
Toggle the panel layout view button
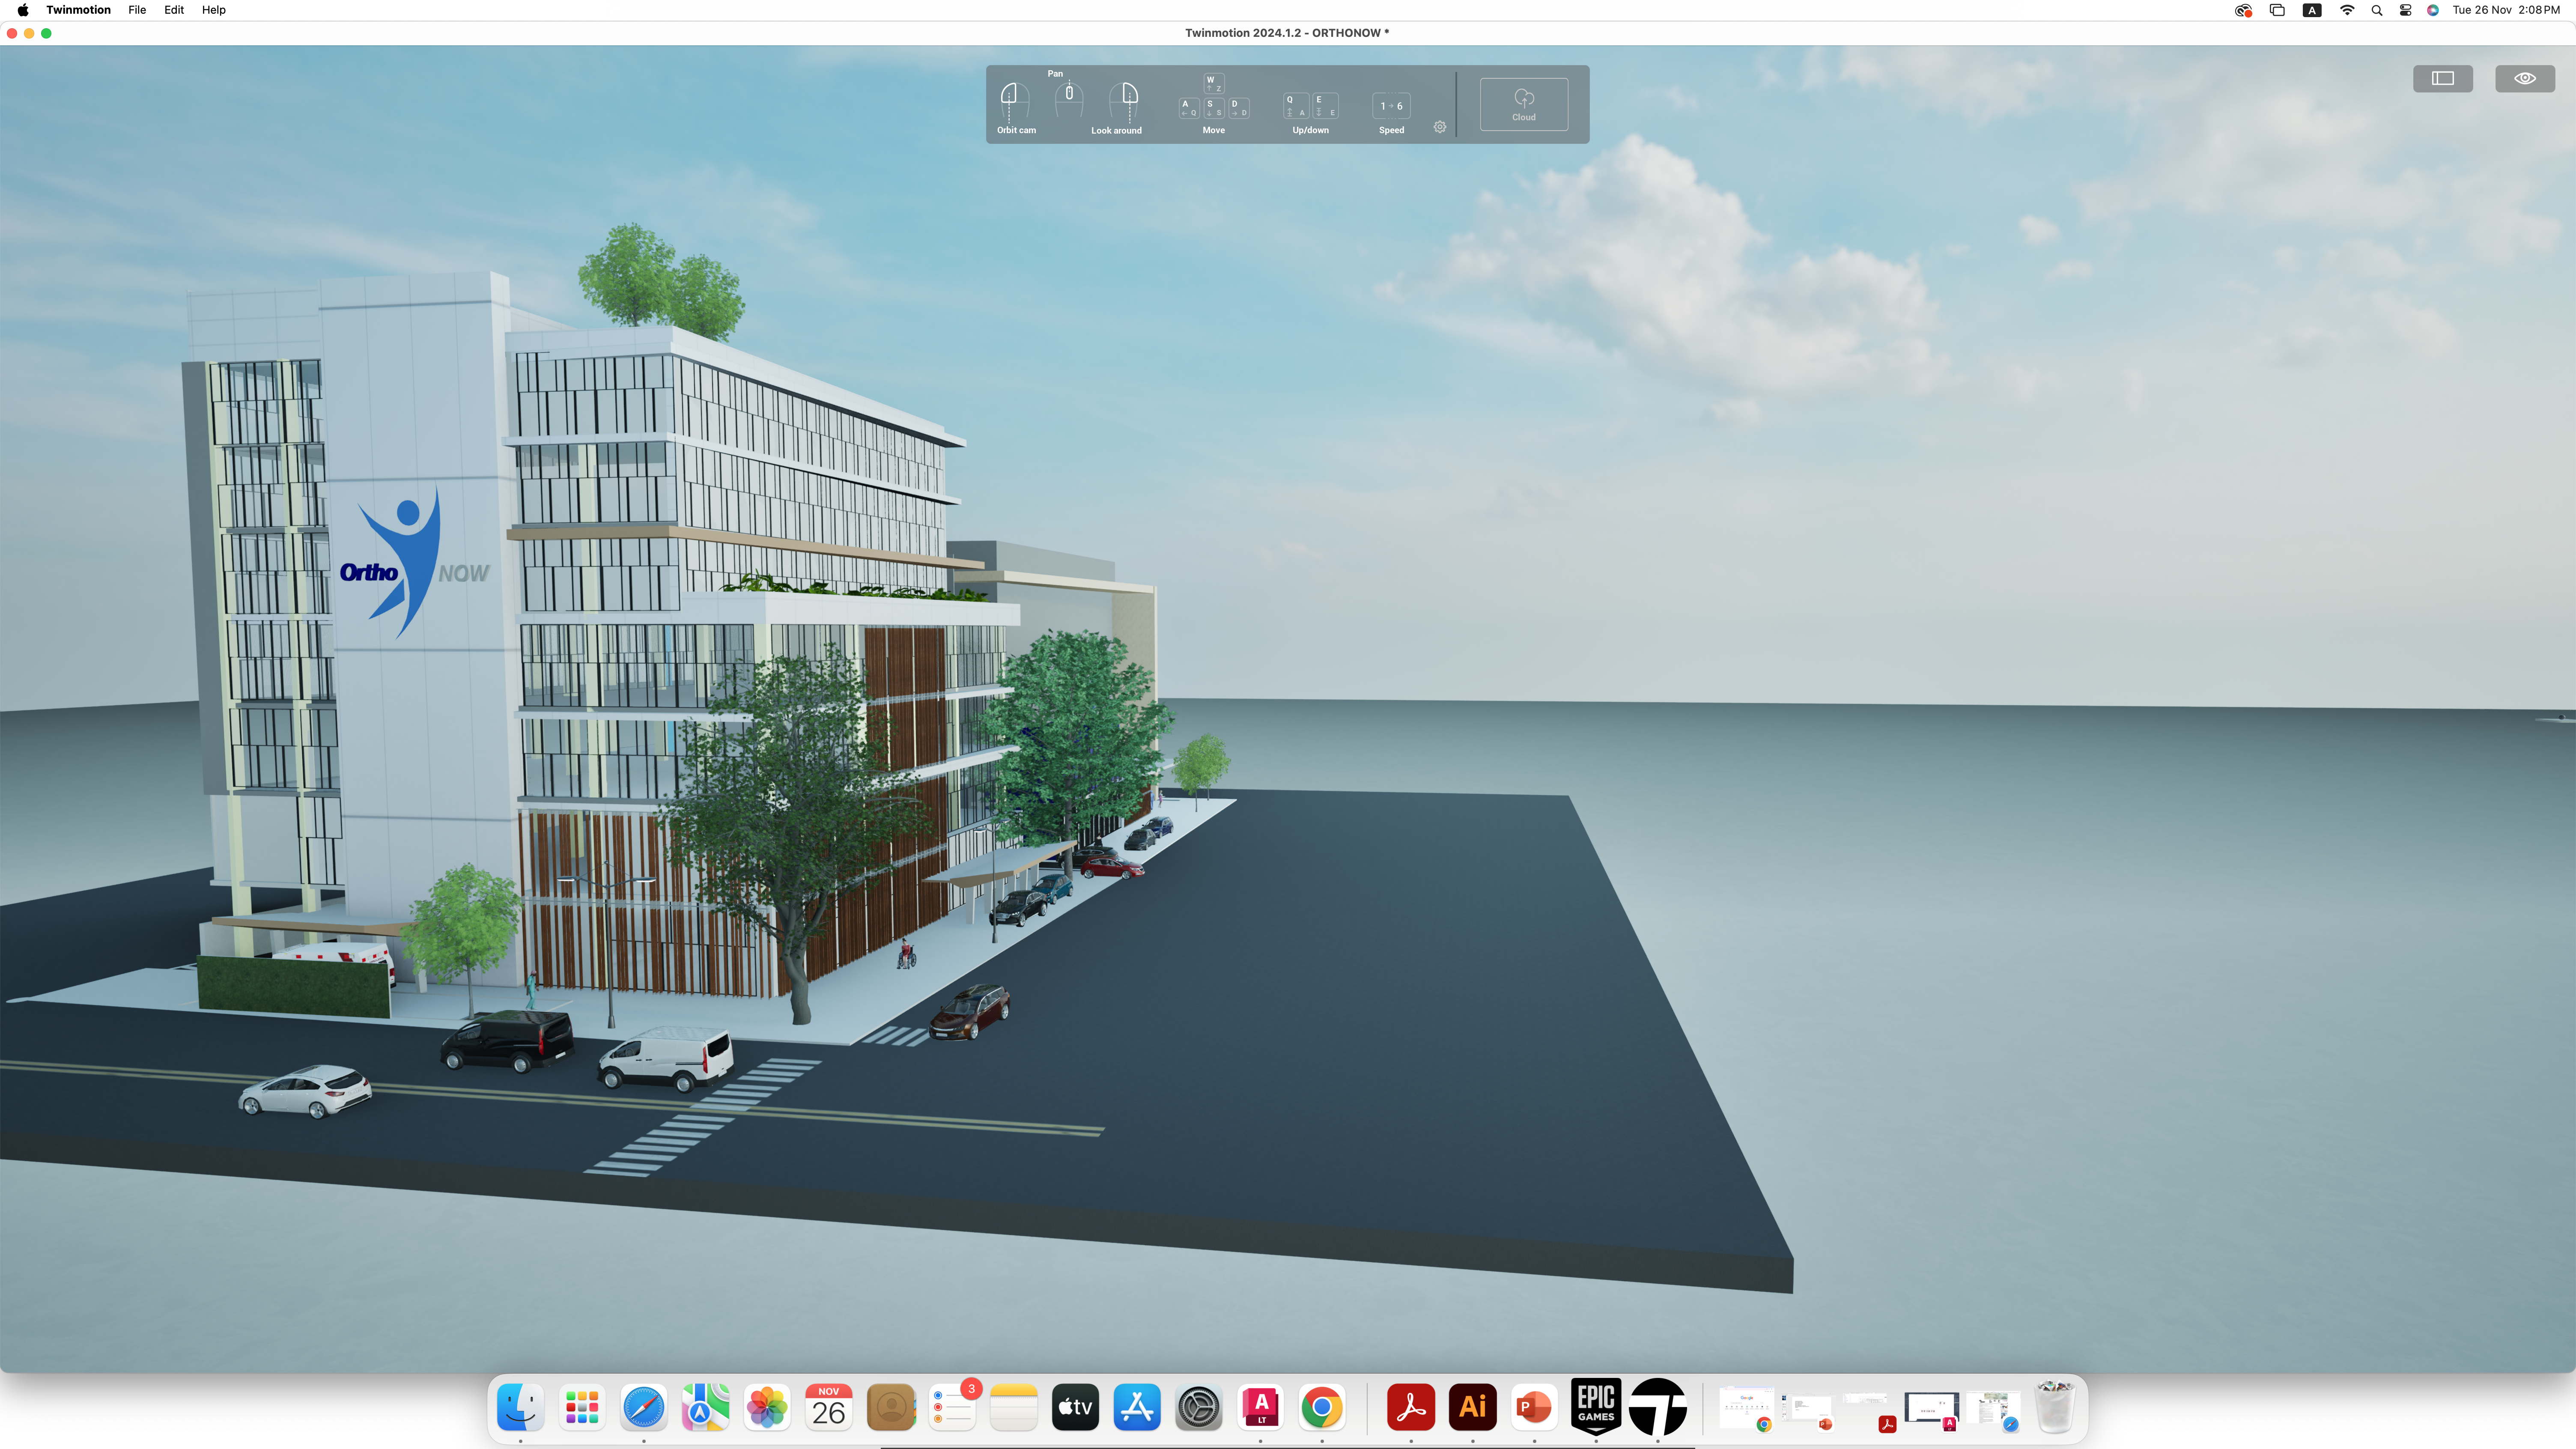pyautogui.click(x=2442, y=78)
